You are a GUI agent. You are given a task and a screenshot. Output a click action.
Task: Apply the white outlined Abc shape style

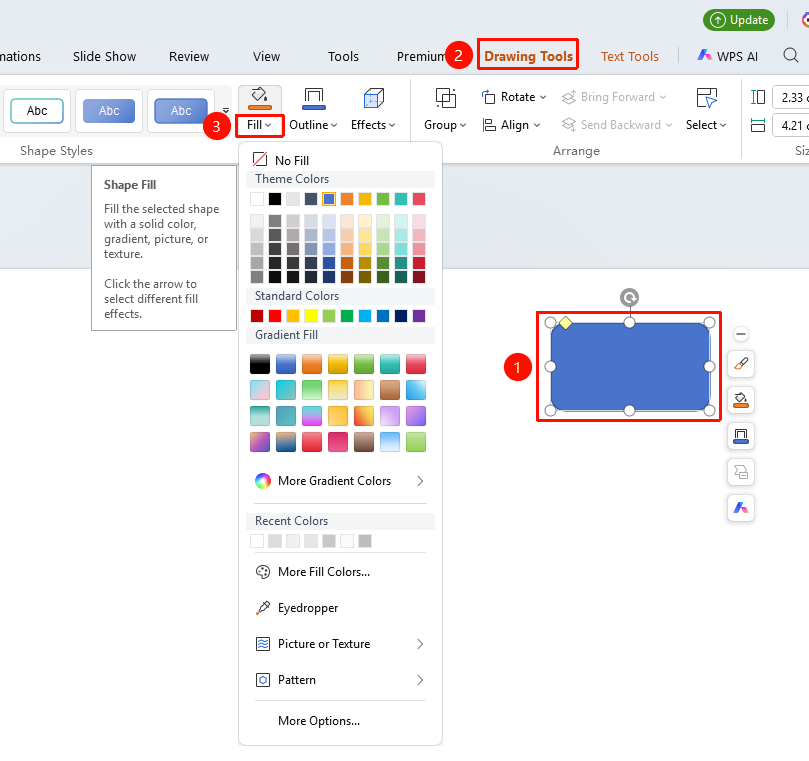[x=37, y=110]
